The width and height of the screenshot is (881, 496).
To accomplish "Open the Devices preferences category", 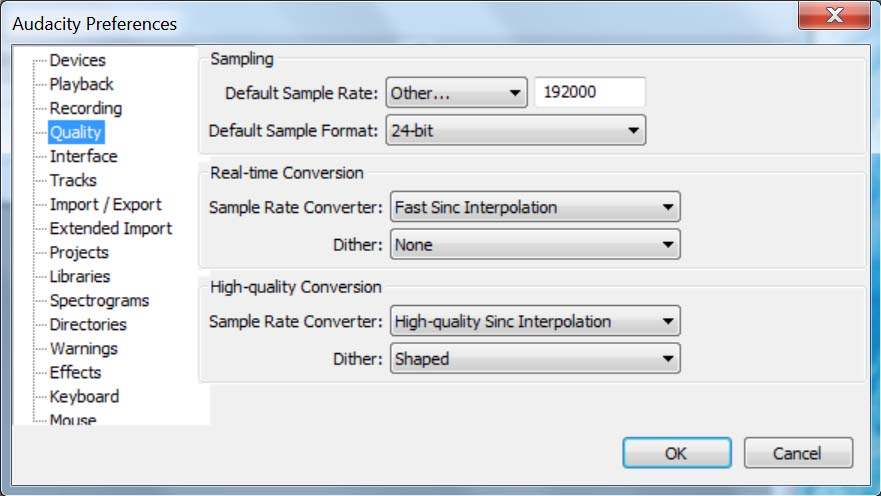I will (x=77, y=60).
